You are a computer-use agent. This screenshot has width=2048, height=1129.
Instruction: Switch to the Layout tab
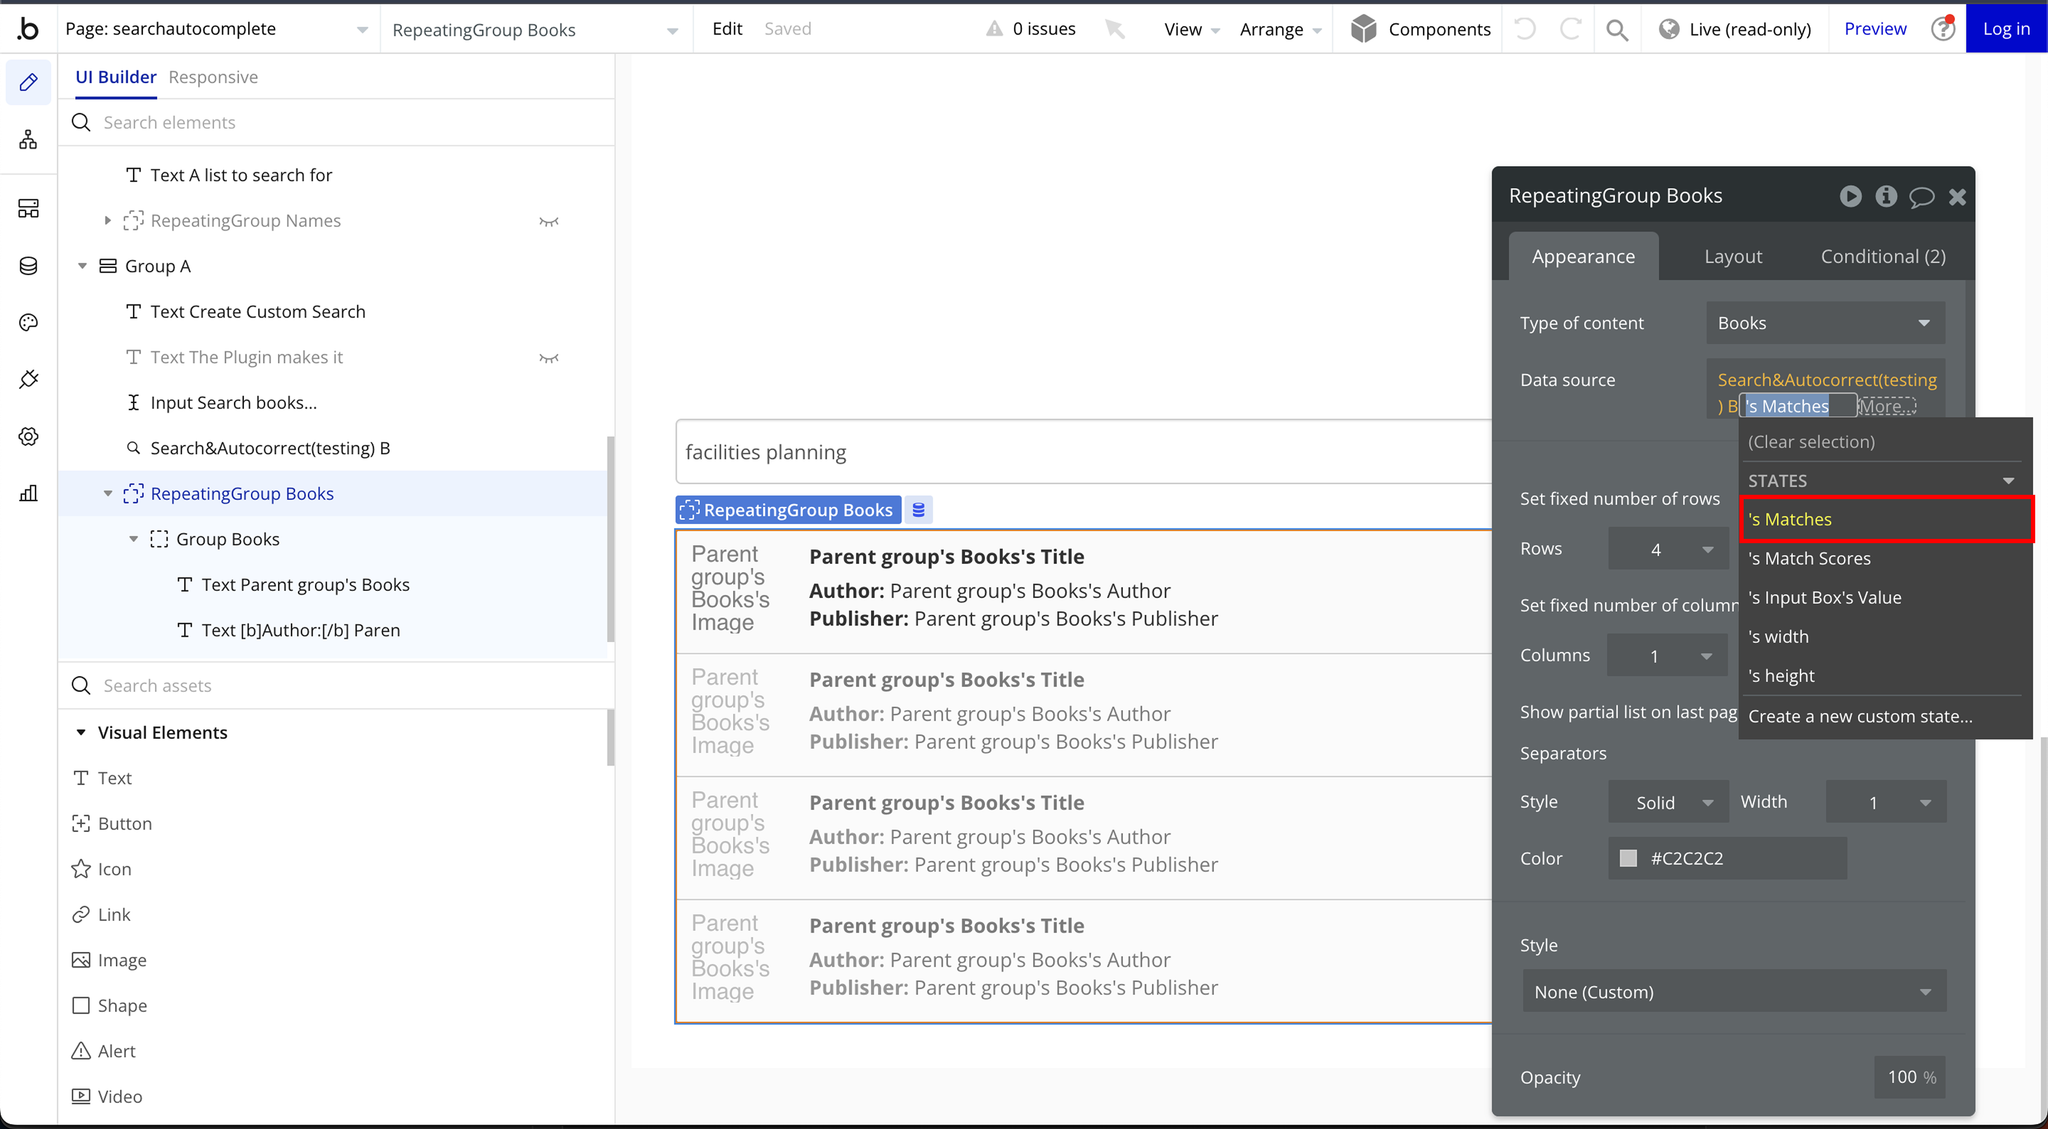coord(1733,256)
